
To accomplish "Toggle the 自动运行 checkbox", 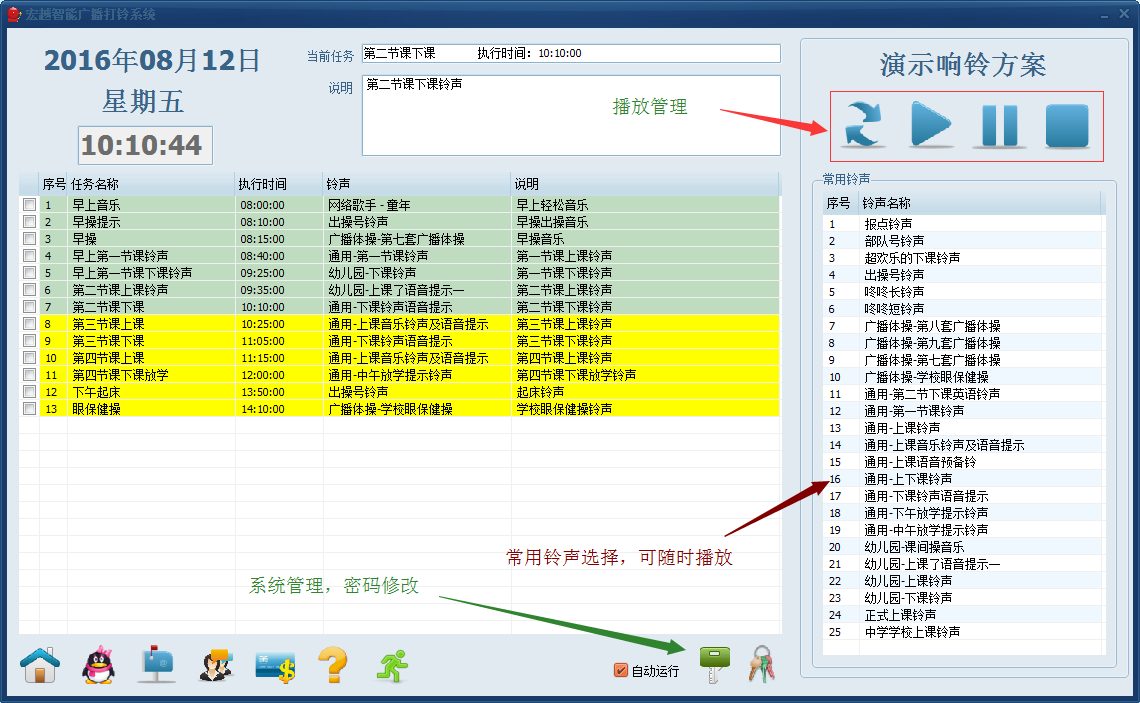I will click(621, 671).
